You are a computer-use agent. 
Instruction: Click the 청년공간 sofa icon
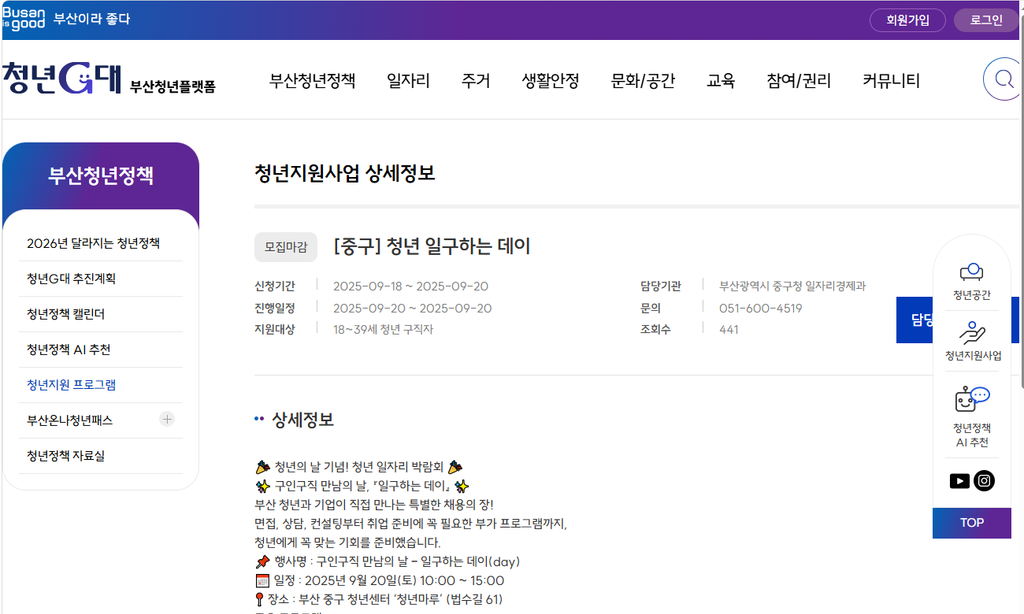972,272
